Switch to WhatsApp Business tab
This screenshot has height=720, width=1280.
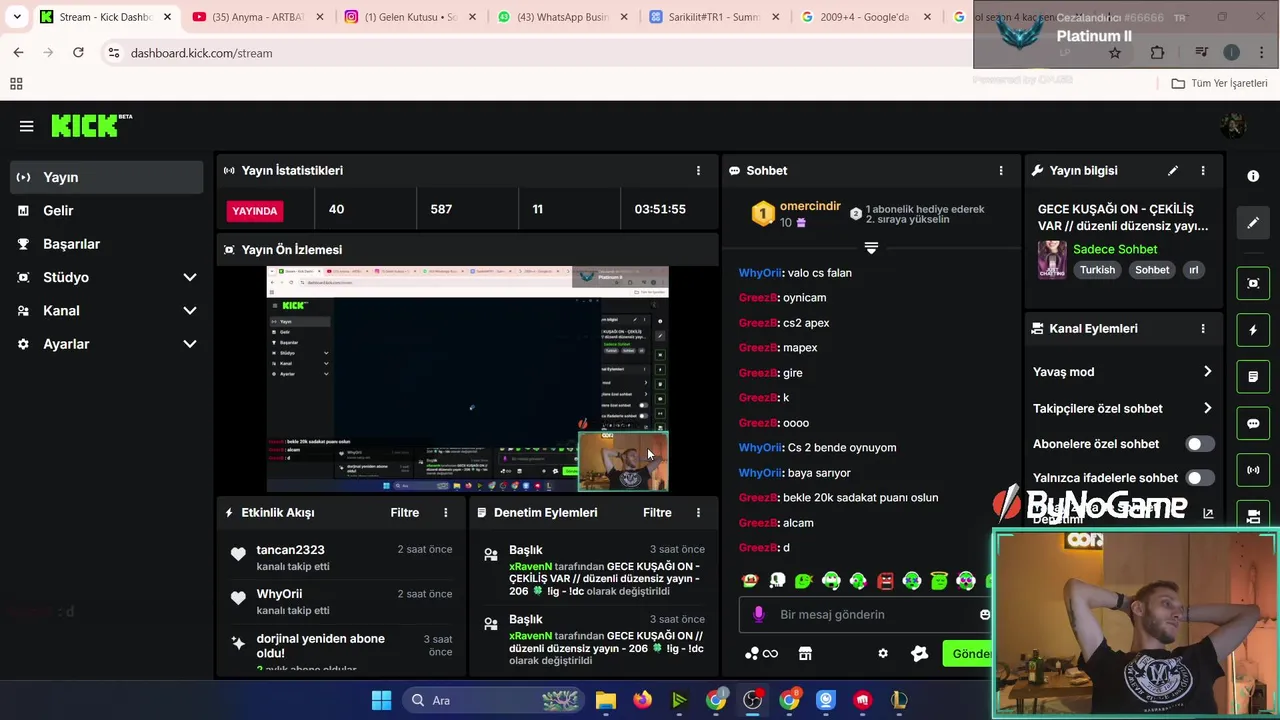563,17
